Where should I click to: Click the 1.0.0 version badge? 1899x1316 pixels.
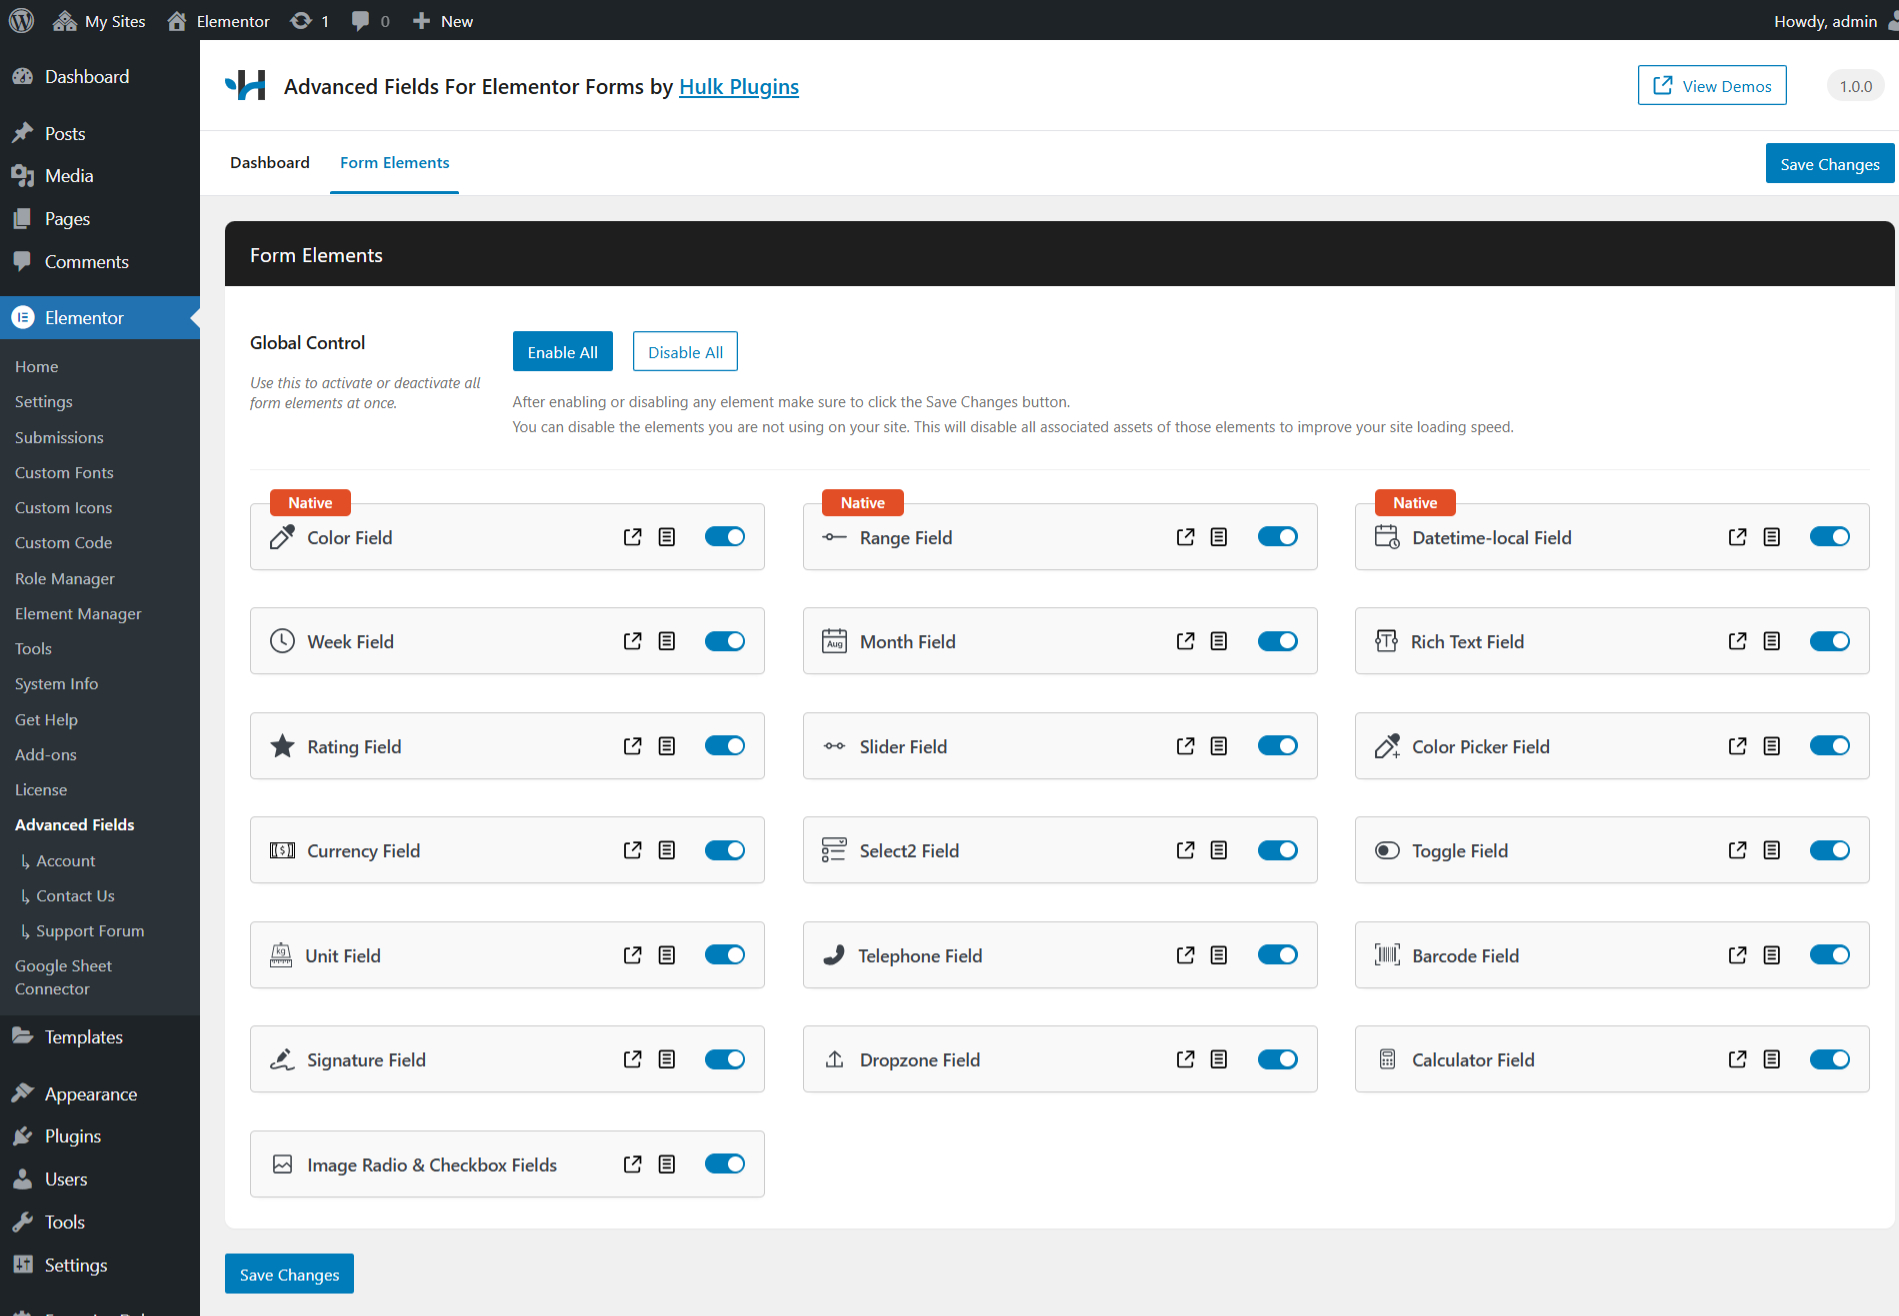click(1855, 86)
